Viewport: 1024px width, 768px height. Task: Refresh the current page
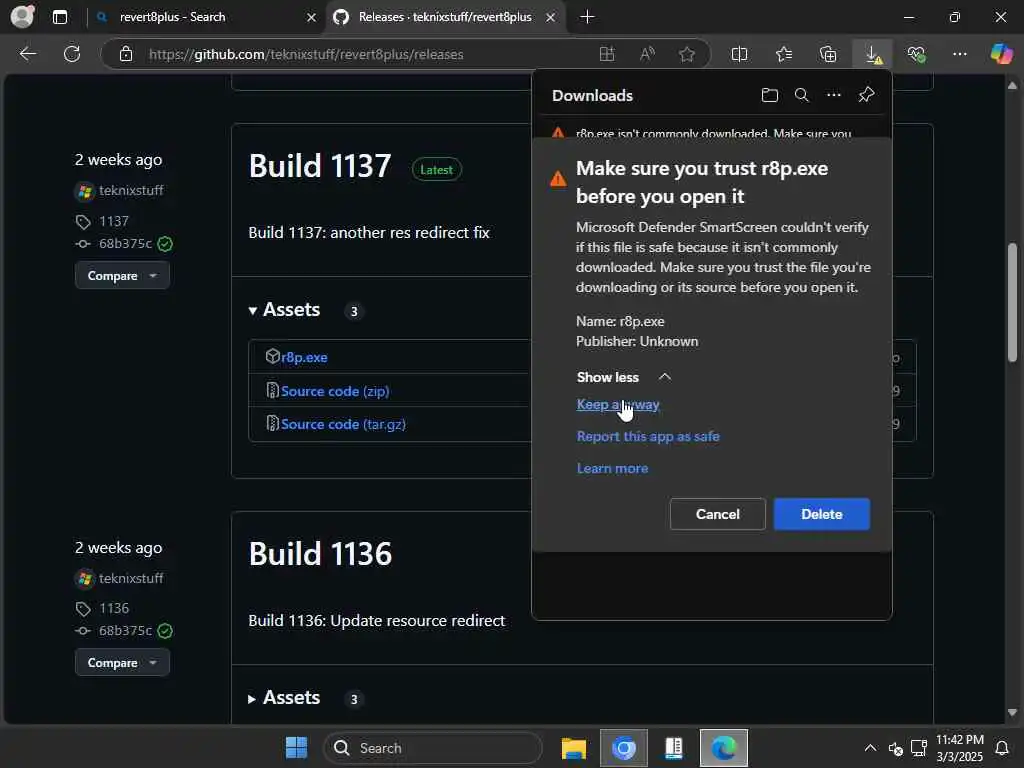[72, 54]
